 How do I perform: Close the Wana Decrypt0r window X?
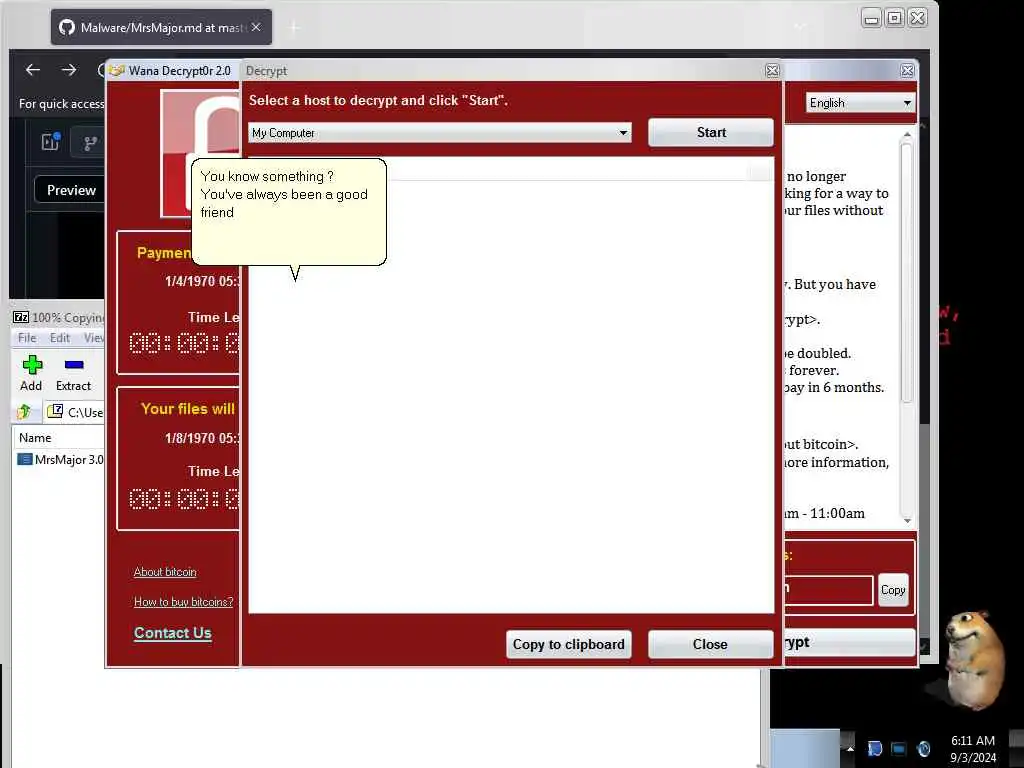tap(907, 71)
